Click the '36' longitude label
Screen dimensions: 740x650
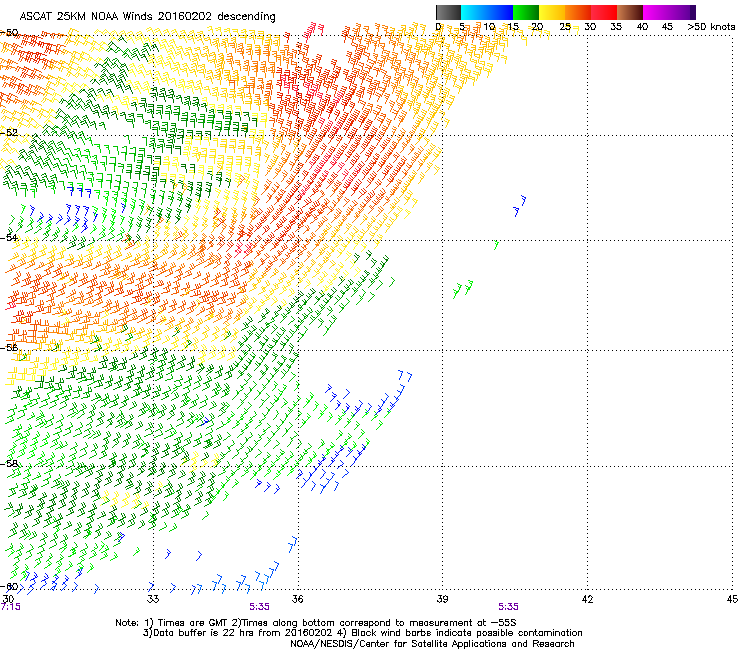(297, 599)
